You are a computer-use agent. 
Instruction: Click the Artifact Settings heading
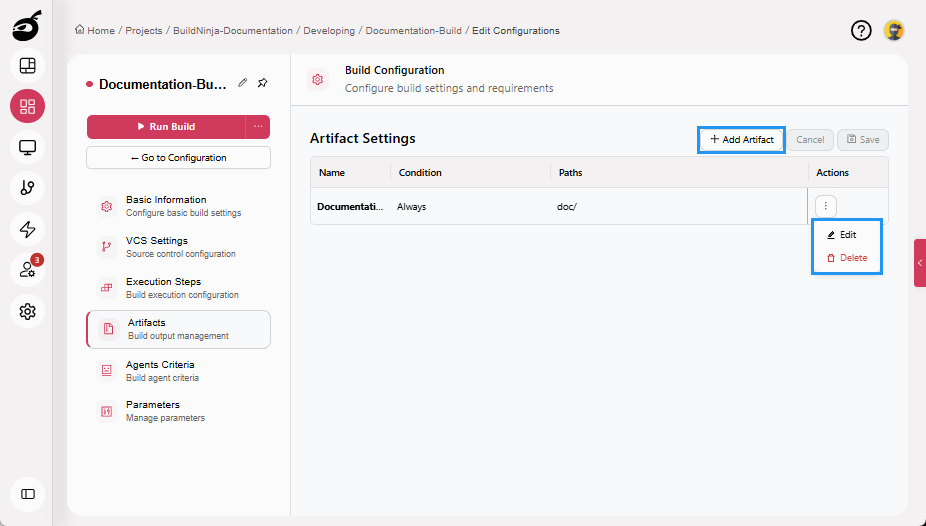pos(363,139)
